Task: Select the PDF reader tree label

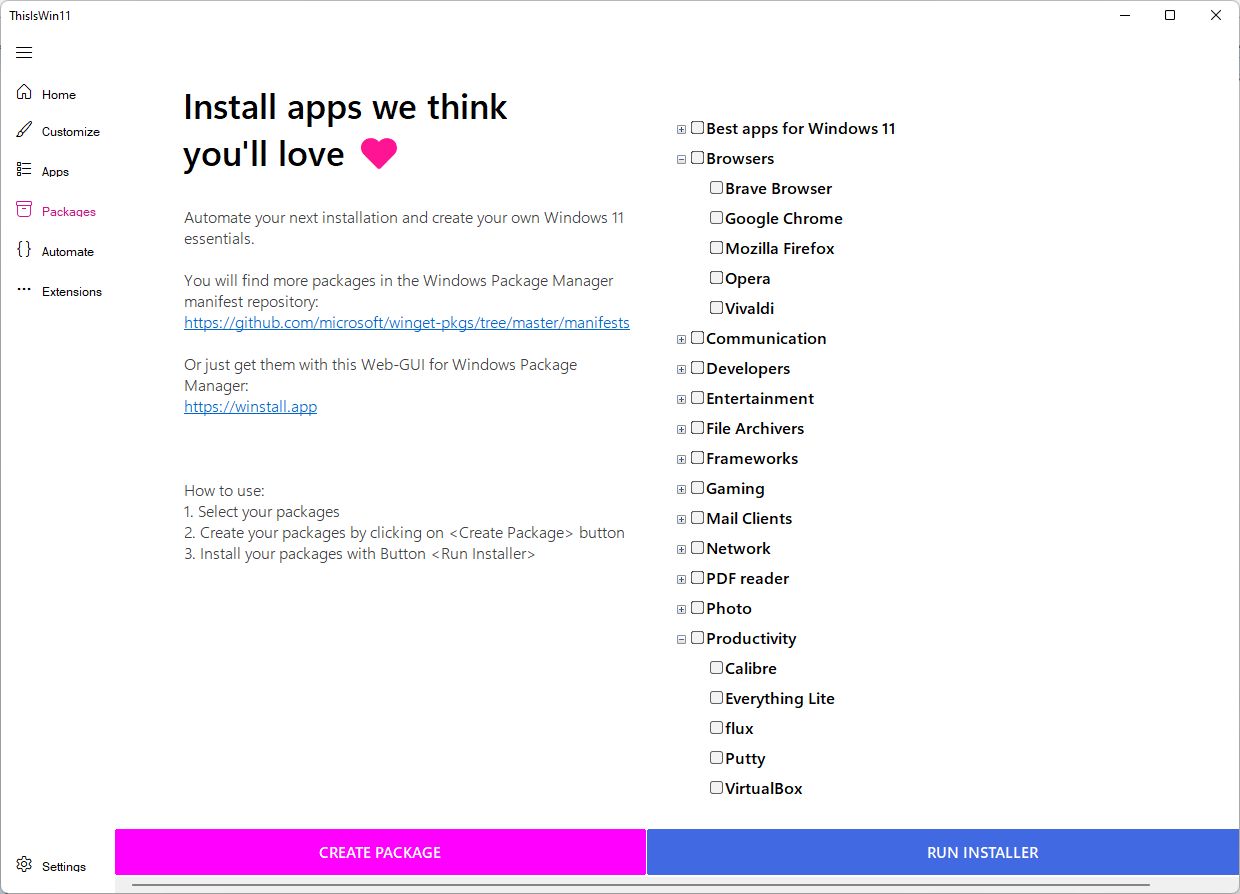Action: pyautogui.click(x=747, y=578)
